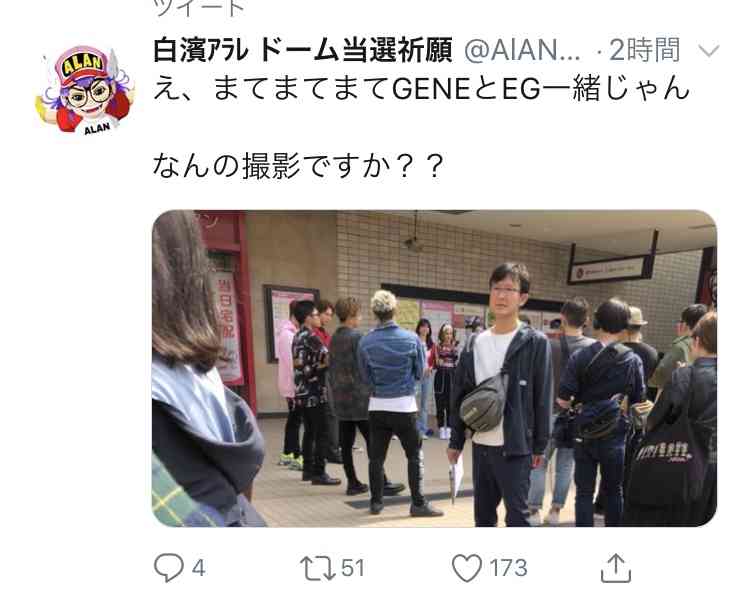Screen dimensions: 747x596
Task: Expand the tweet options chevron
Action: pos(708,50)
